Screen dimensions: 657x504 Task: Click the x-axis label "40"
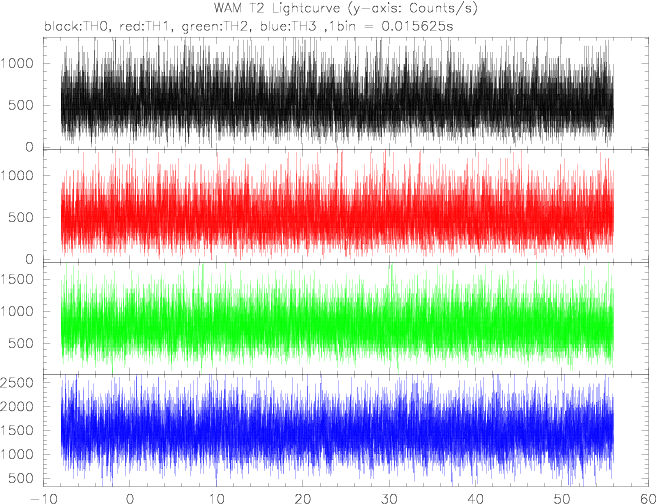point(475,499)
